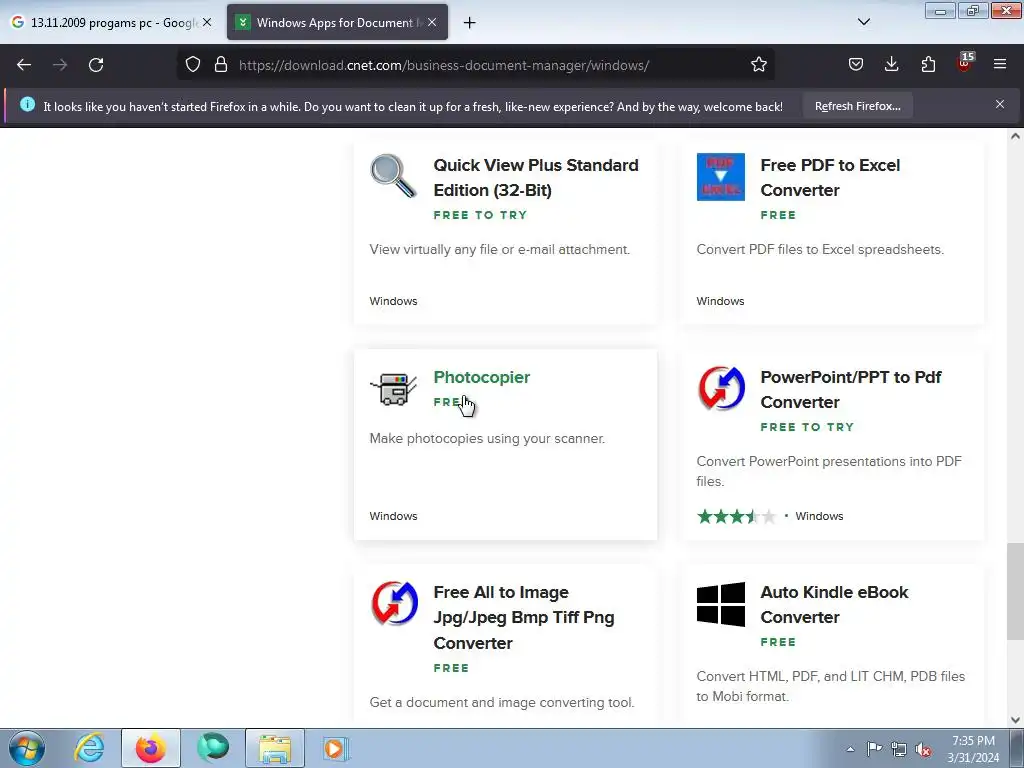Screen dimensions: 1024x768
Task: Go back to the previous page
Action: click(24, 65)
